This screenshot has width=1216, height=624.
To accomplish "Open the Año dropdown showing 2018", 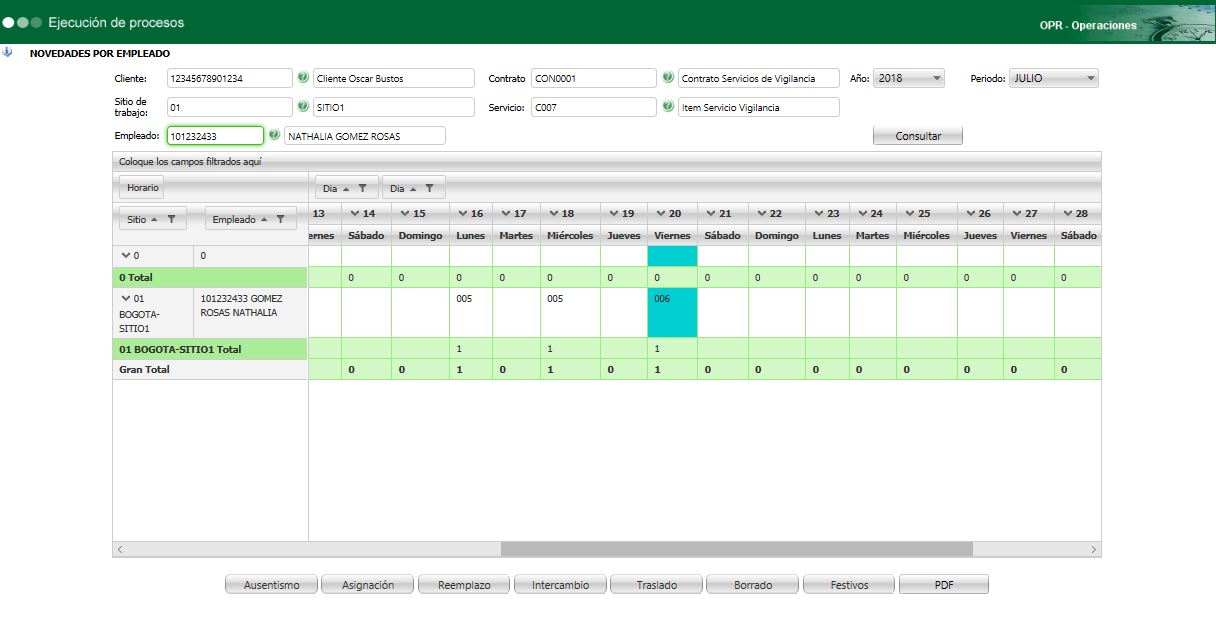I will [x=909, y=78].
